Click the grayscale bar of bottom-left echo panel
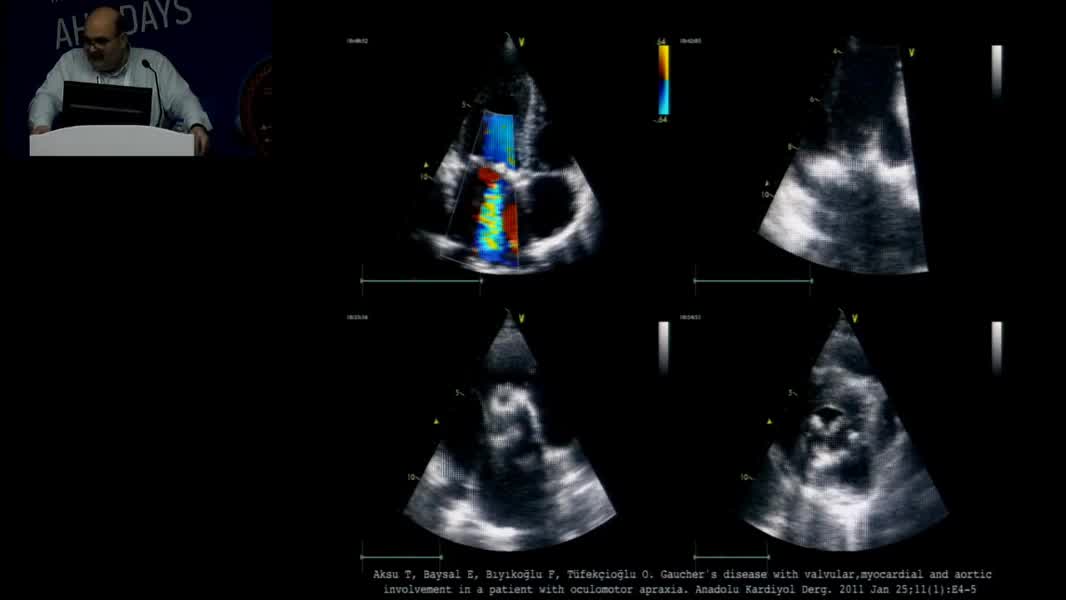Image resolution: width=1066 pixels, height=600 pixels. point(663,347)
